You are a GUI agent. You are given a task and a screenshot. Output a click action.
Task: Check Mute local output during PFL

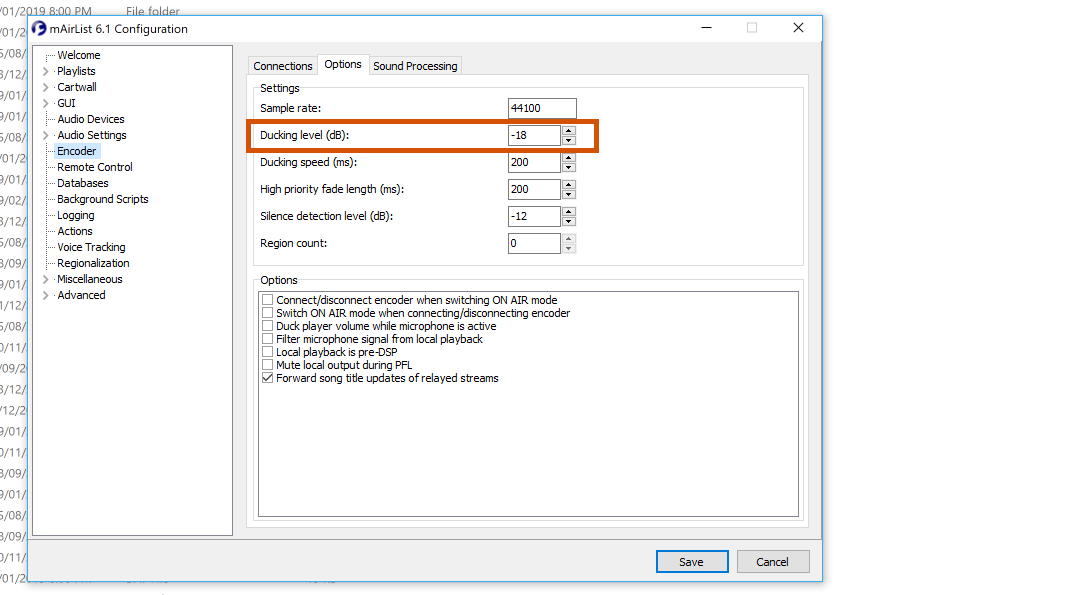click(267, 366)
